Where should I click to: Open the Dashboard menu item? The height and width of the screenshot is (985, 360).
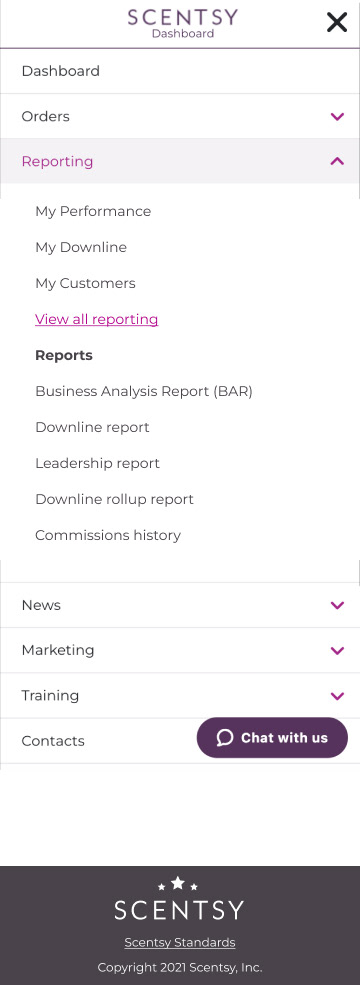[180, 71]
